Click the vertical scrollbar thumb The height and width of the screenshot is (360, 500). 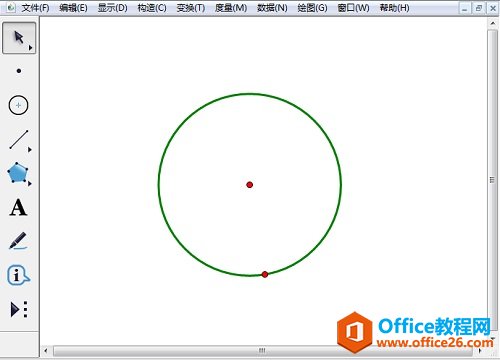[492, 180]
